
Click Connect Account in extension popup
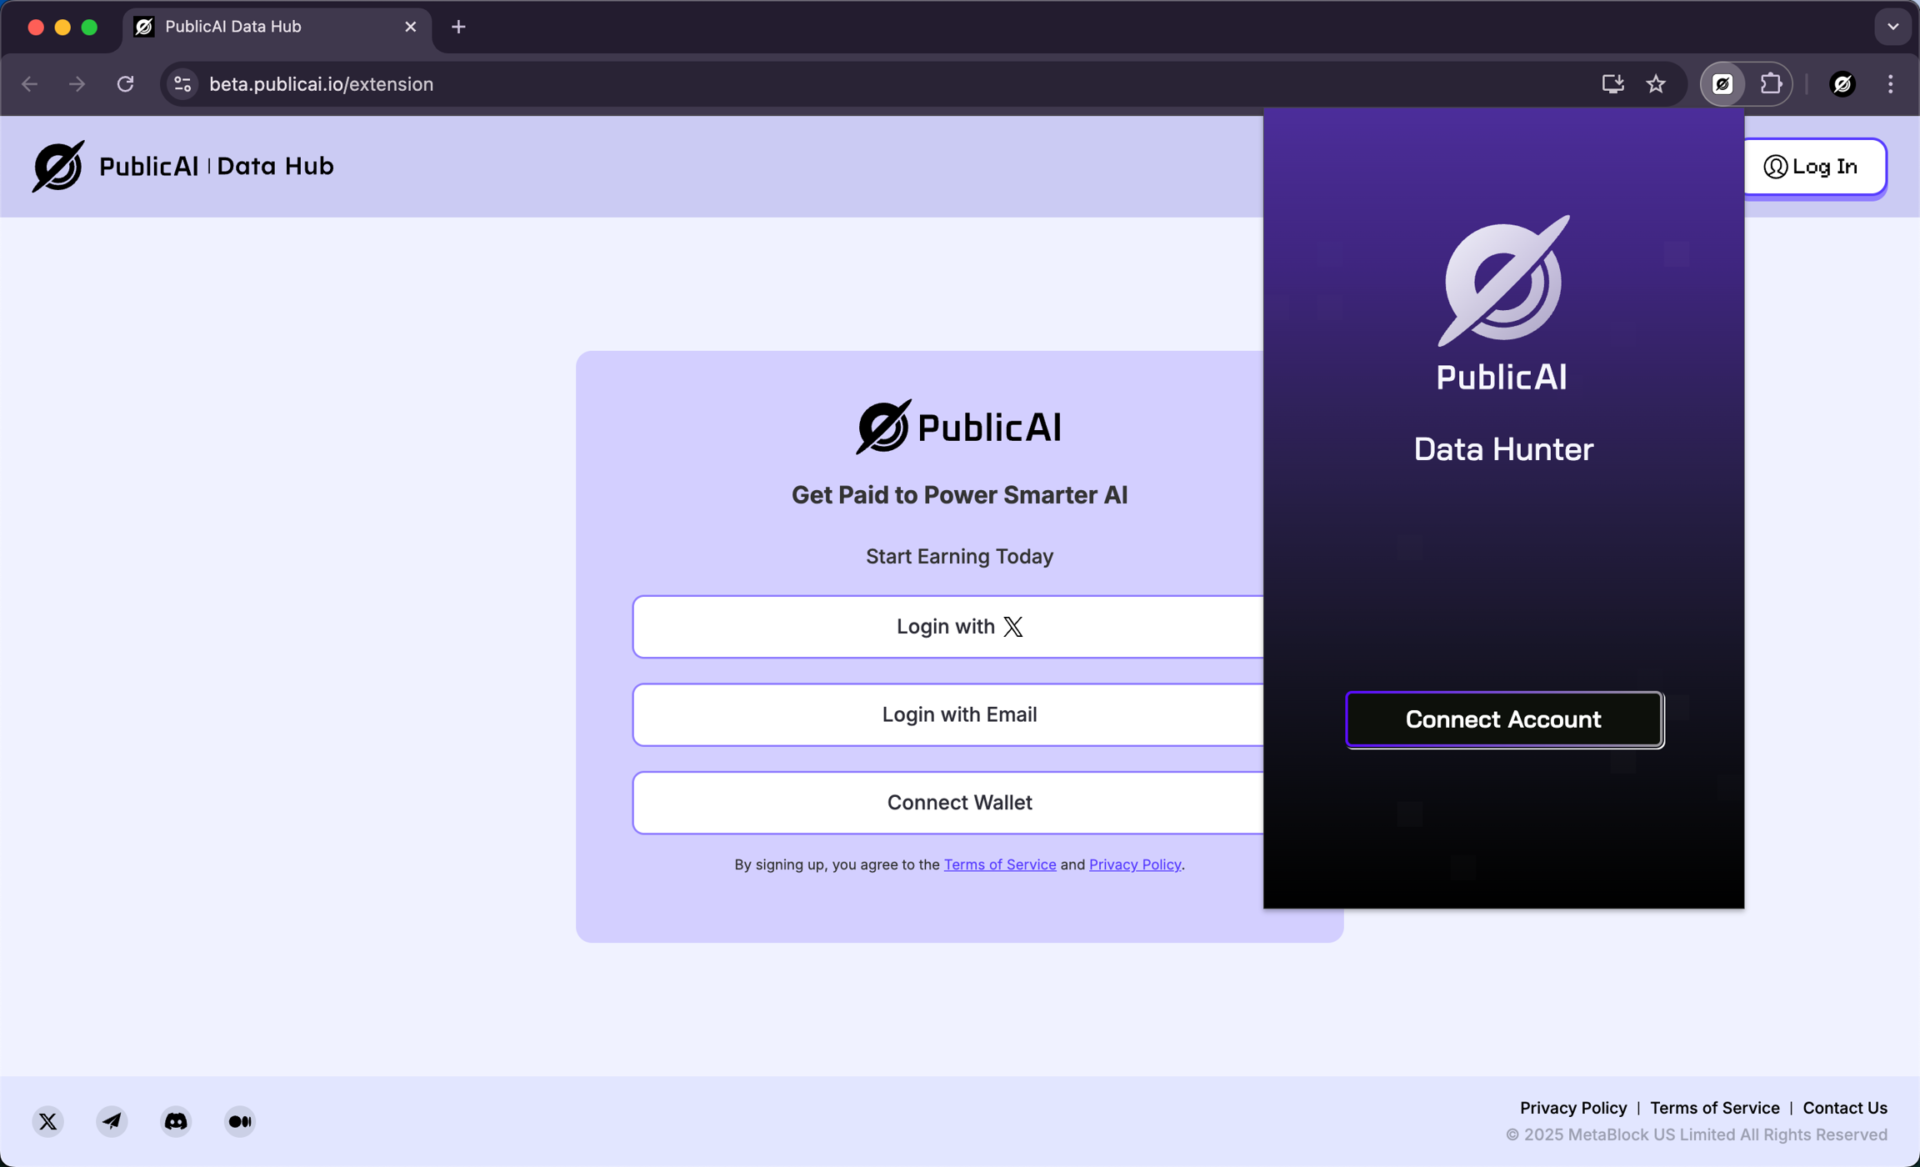1504,720
